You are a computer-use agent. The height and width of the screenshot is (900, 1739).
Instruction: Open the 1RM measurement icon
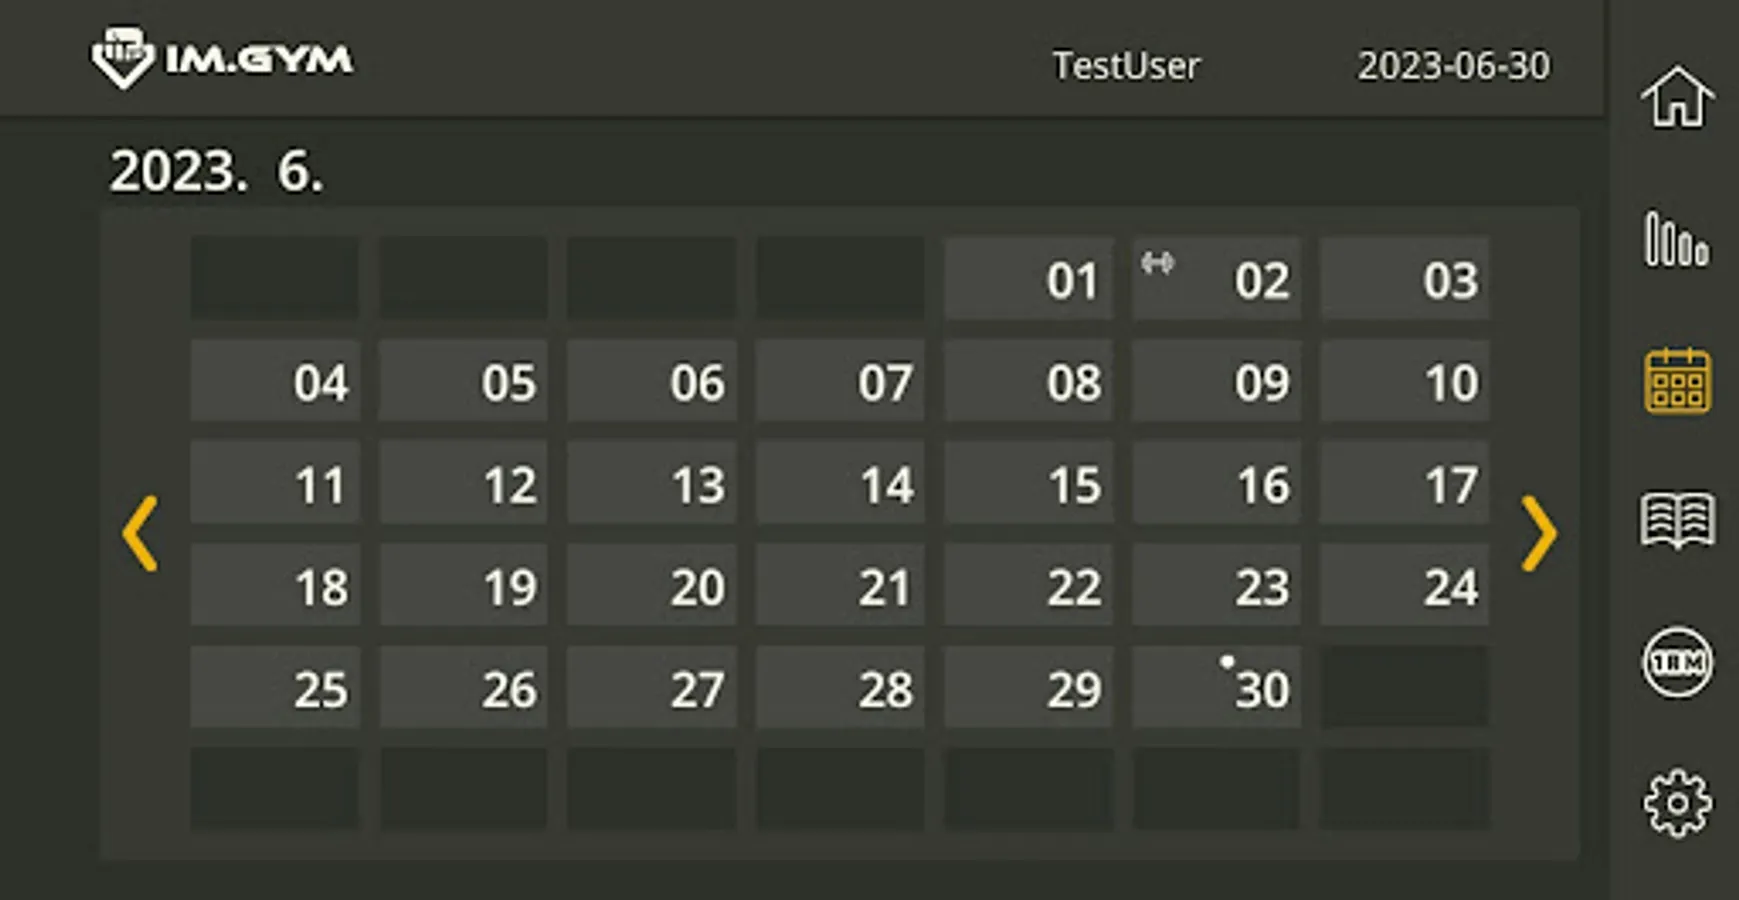click(1677, 662)
